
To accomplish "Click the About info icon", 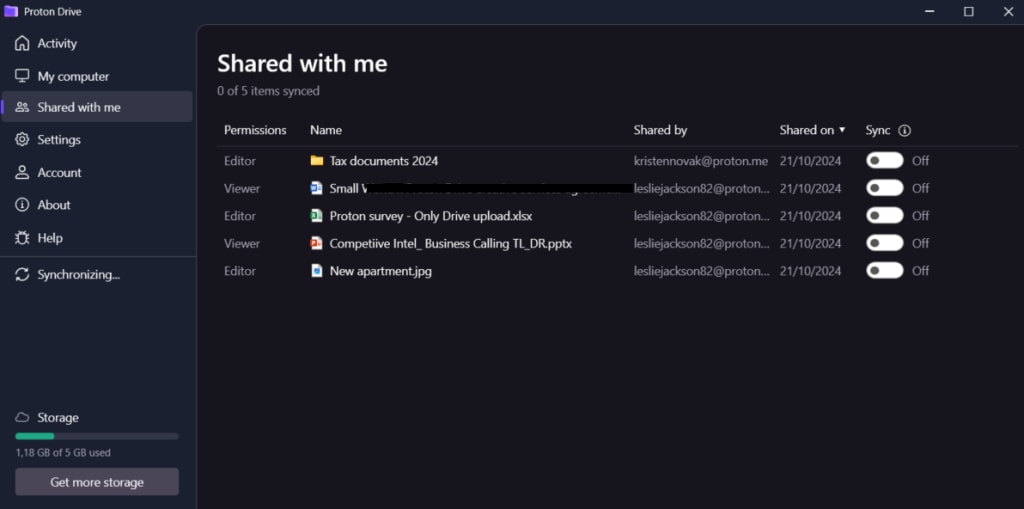I will click(x=22, y=205).
